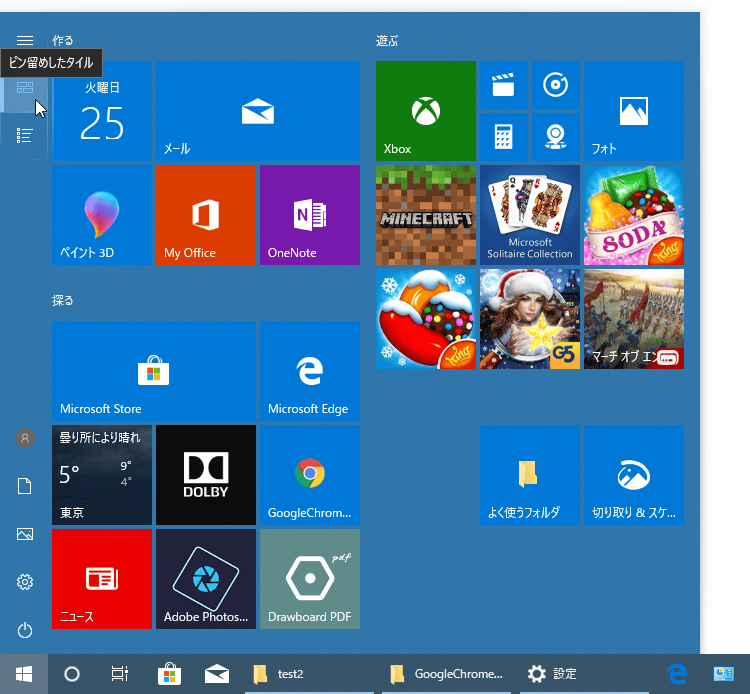Screen dimensions: 750x694
Task: Launch the Adobe Photoshop Express tile
Action: [x=206, y=579]
